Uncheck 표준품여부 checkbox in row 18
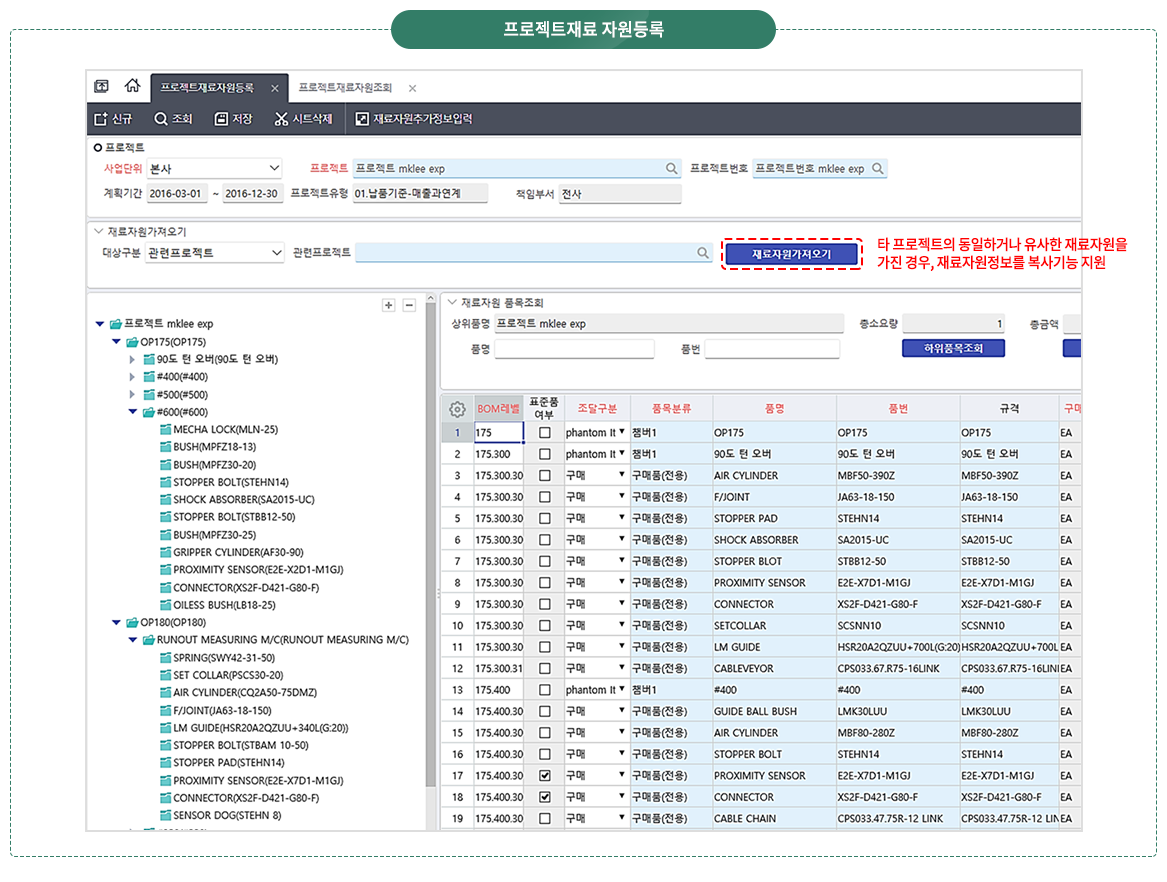 pyautogui.click(x=545, y=797)
